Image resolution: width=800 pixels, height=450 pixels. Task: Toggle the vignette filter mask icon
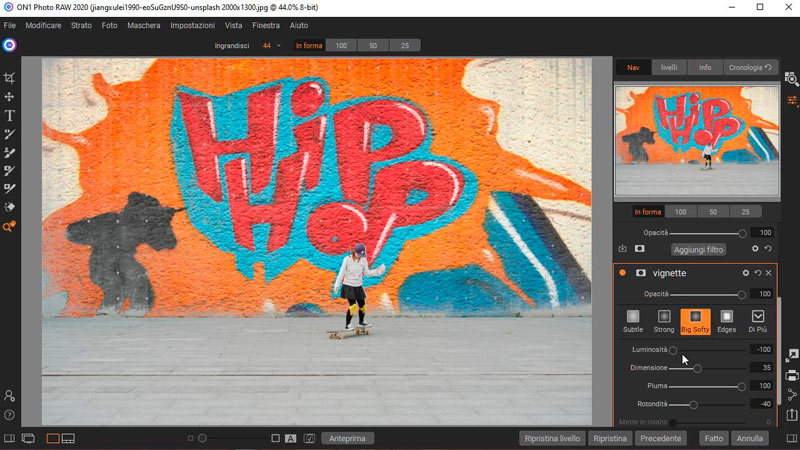coord(641,273)
